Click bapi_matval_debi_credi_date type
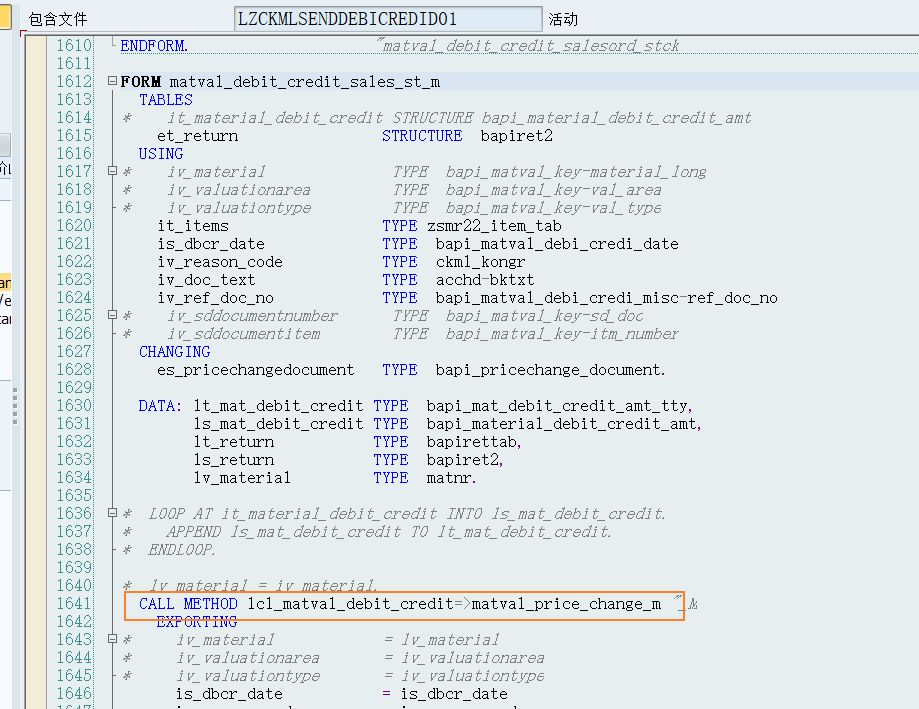This screenshot has height=709, width=919. pos(557,244)
